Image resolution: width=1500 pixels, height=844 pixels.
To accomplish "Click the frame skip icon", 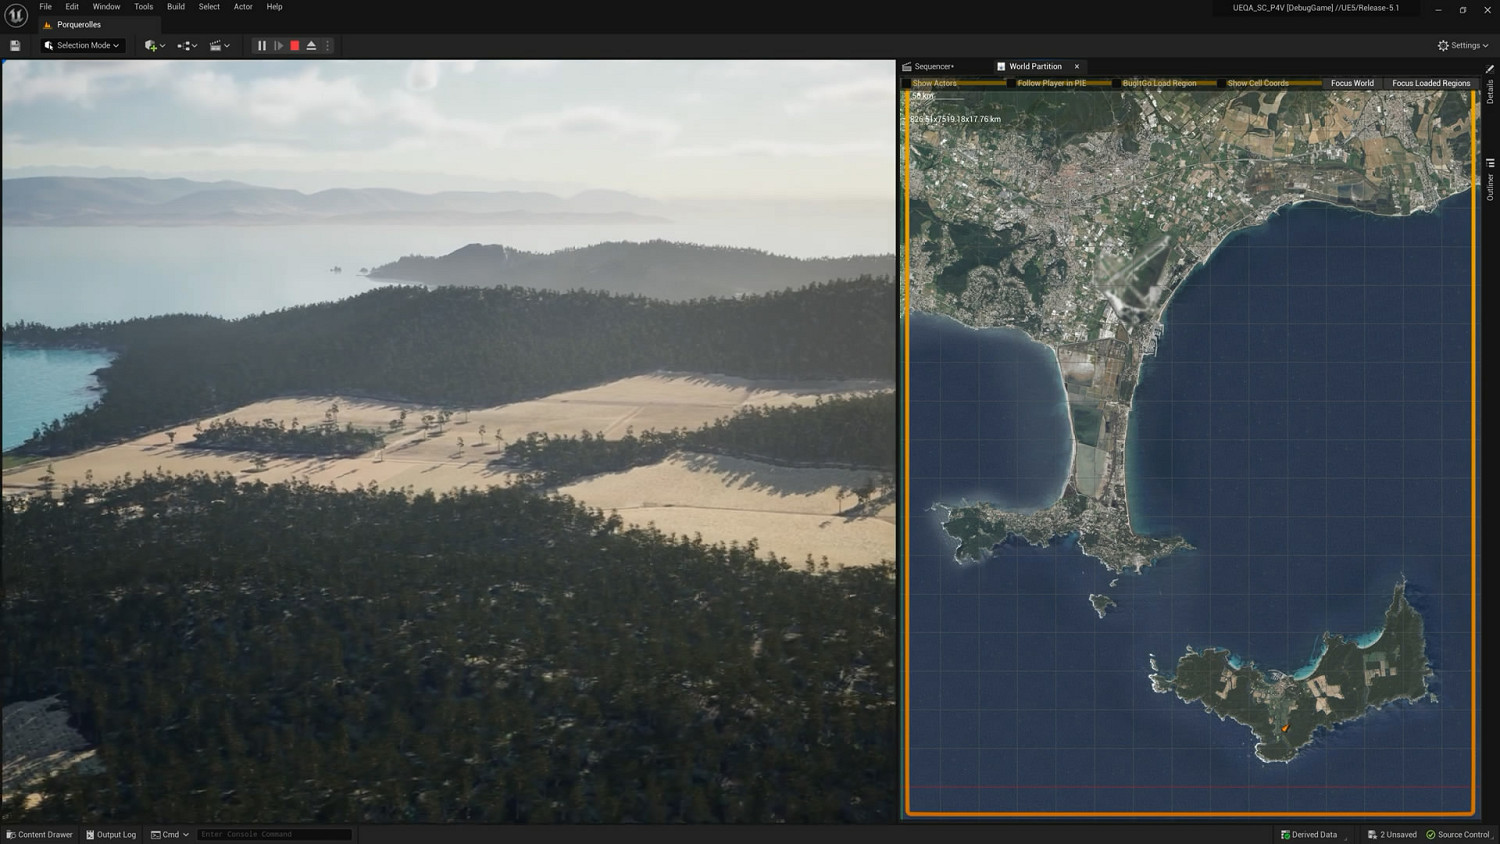I will (x=279, y=46).
